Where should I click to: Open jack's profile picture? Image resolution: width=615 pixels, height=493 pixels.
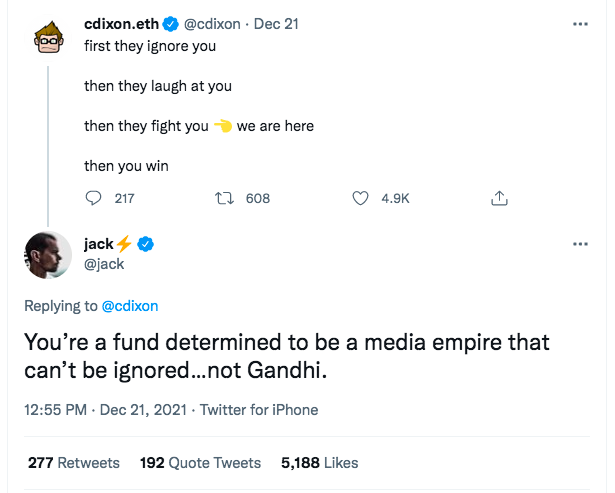[x=48, y=257]
